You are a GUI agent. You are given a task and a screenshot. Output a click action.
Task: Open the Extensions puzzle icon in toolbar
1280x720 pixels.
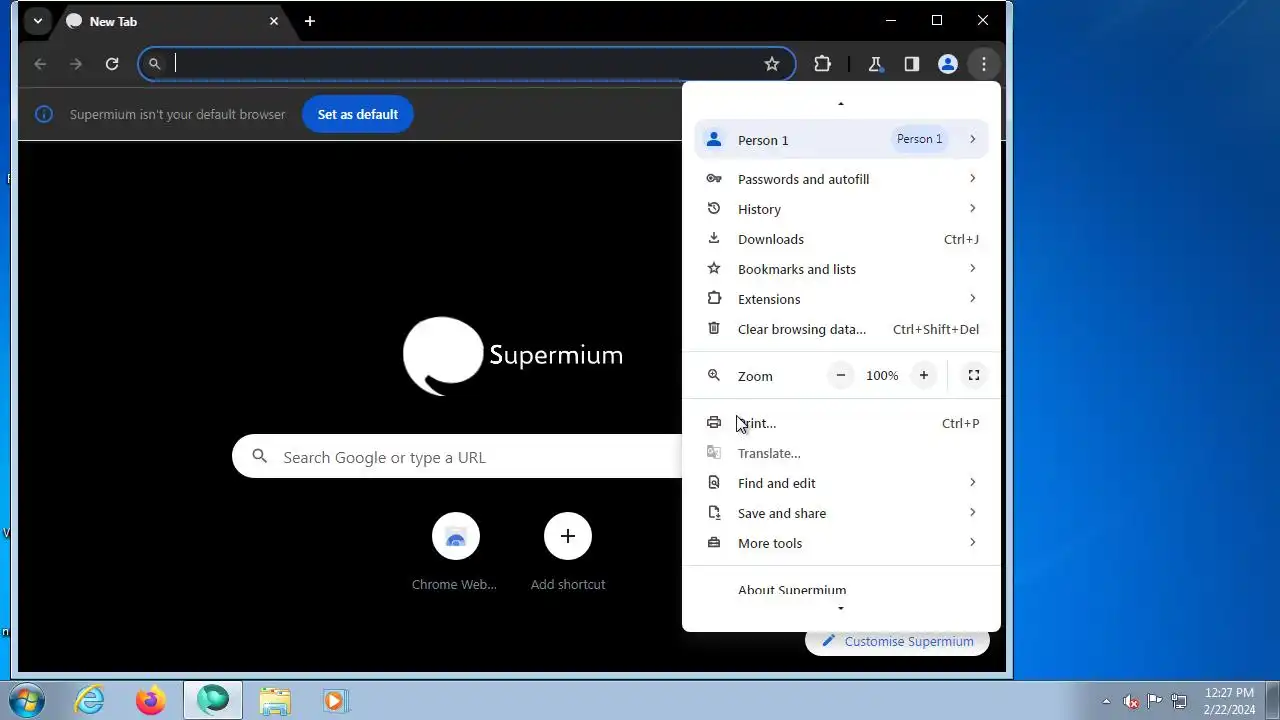[823, 64]
